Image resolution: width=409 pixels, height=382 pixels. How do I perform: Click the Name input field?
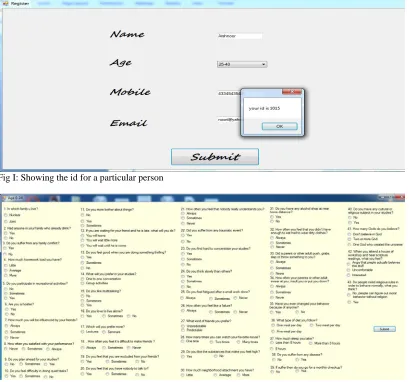[239, 36]
